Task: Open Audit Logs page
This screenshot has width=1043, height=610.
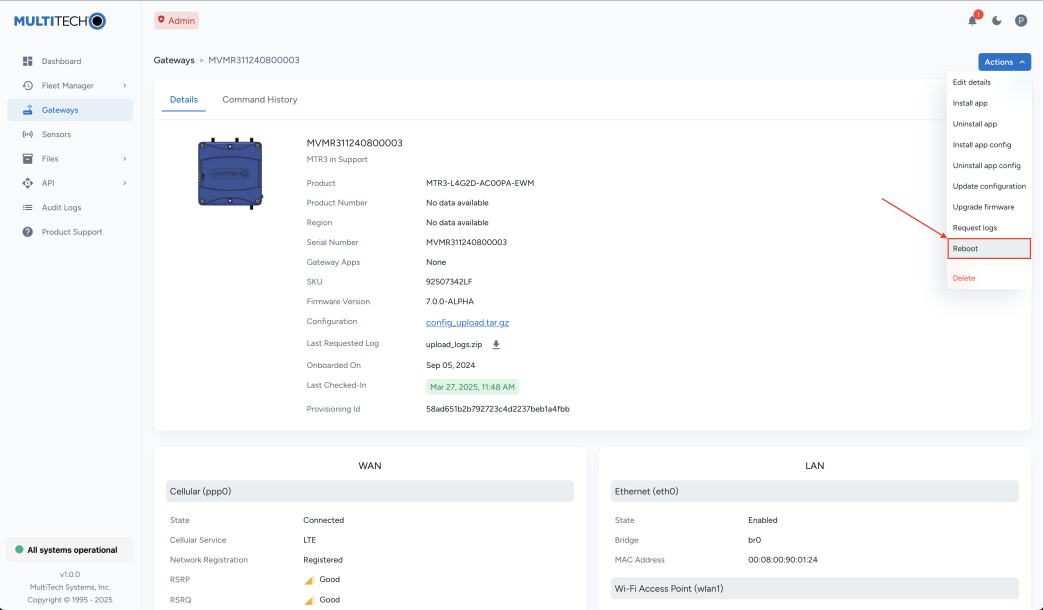Action: (x=70, y=208)
